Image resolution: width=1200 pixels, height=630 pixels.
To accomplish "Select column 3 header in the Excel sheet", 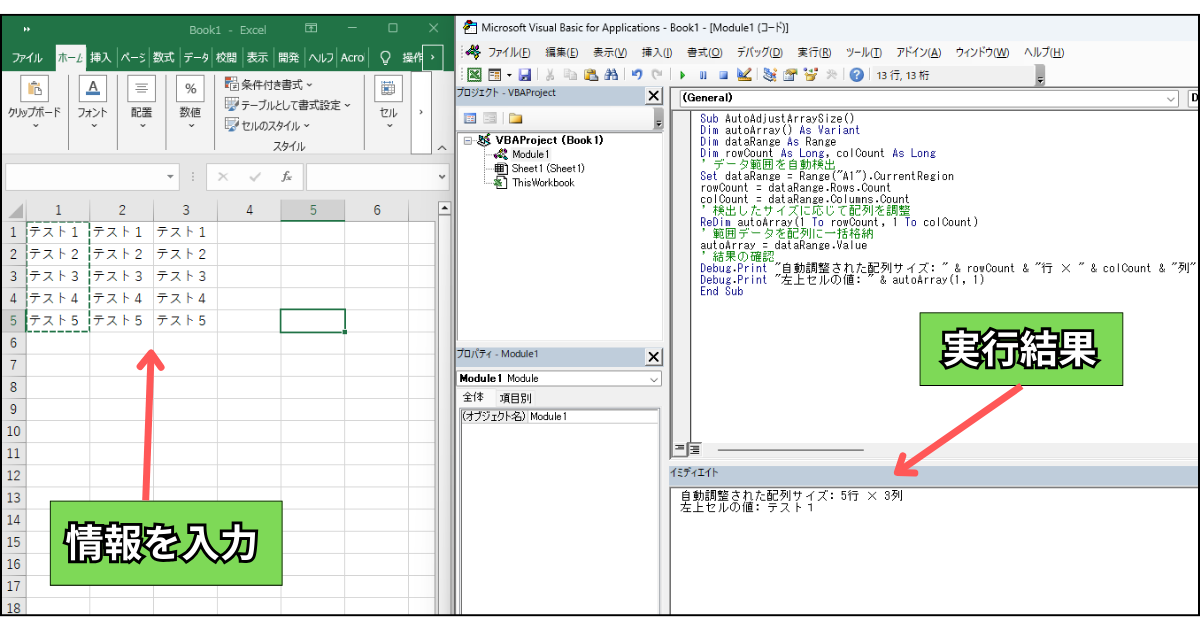I will (185, 210).
